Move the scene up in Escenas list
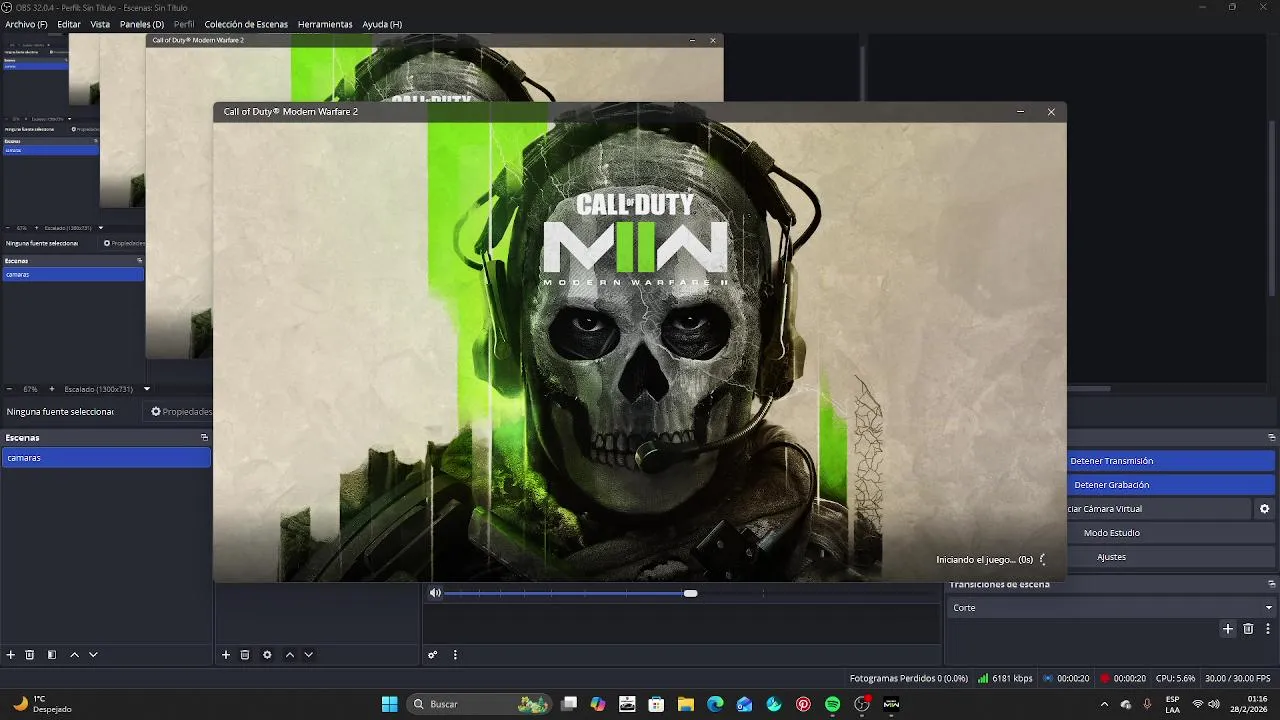1280x720 pixels. (74, 655)
